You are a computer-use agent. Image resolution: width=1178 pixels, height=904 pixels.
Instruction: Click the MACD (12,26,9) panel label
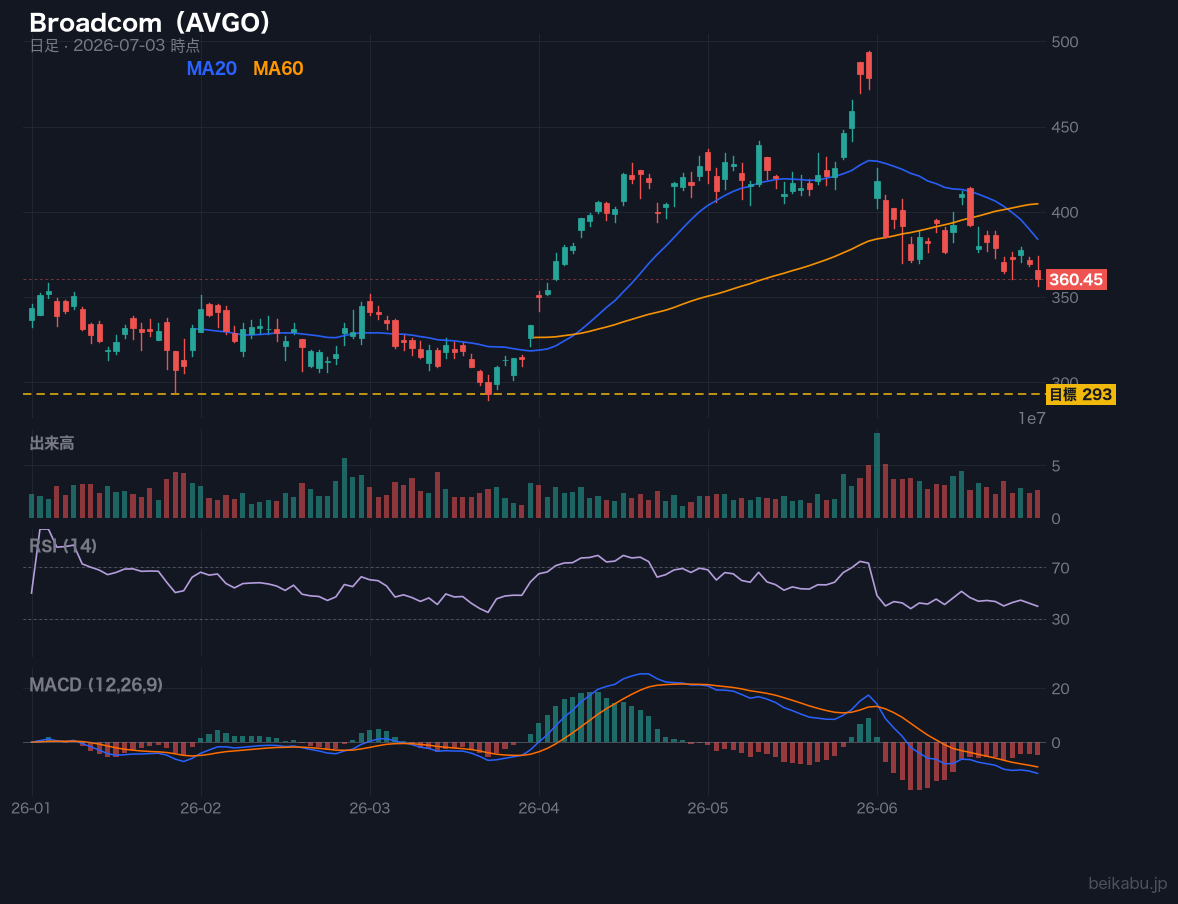point(96,685)
